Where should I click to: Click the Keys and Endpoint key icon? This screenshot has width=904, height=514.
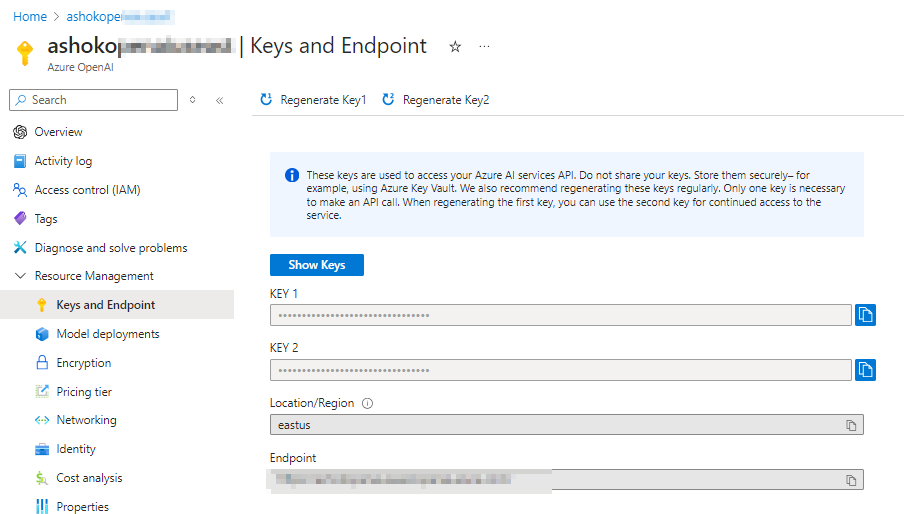(42, 305)
